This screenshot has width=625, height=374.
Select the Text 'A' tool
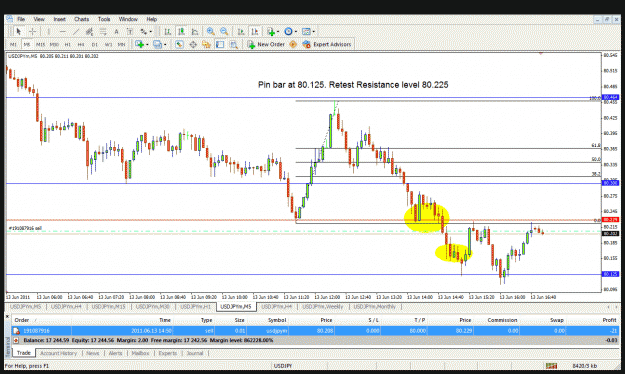[x=116, y=31]
